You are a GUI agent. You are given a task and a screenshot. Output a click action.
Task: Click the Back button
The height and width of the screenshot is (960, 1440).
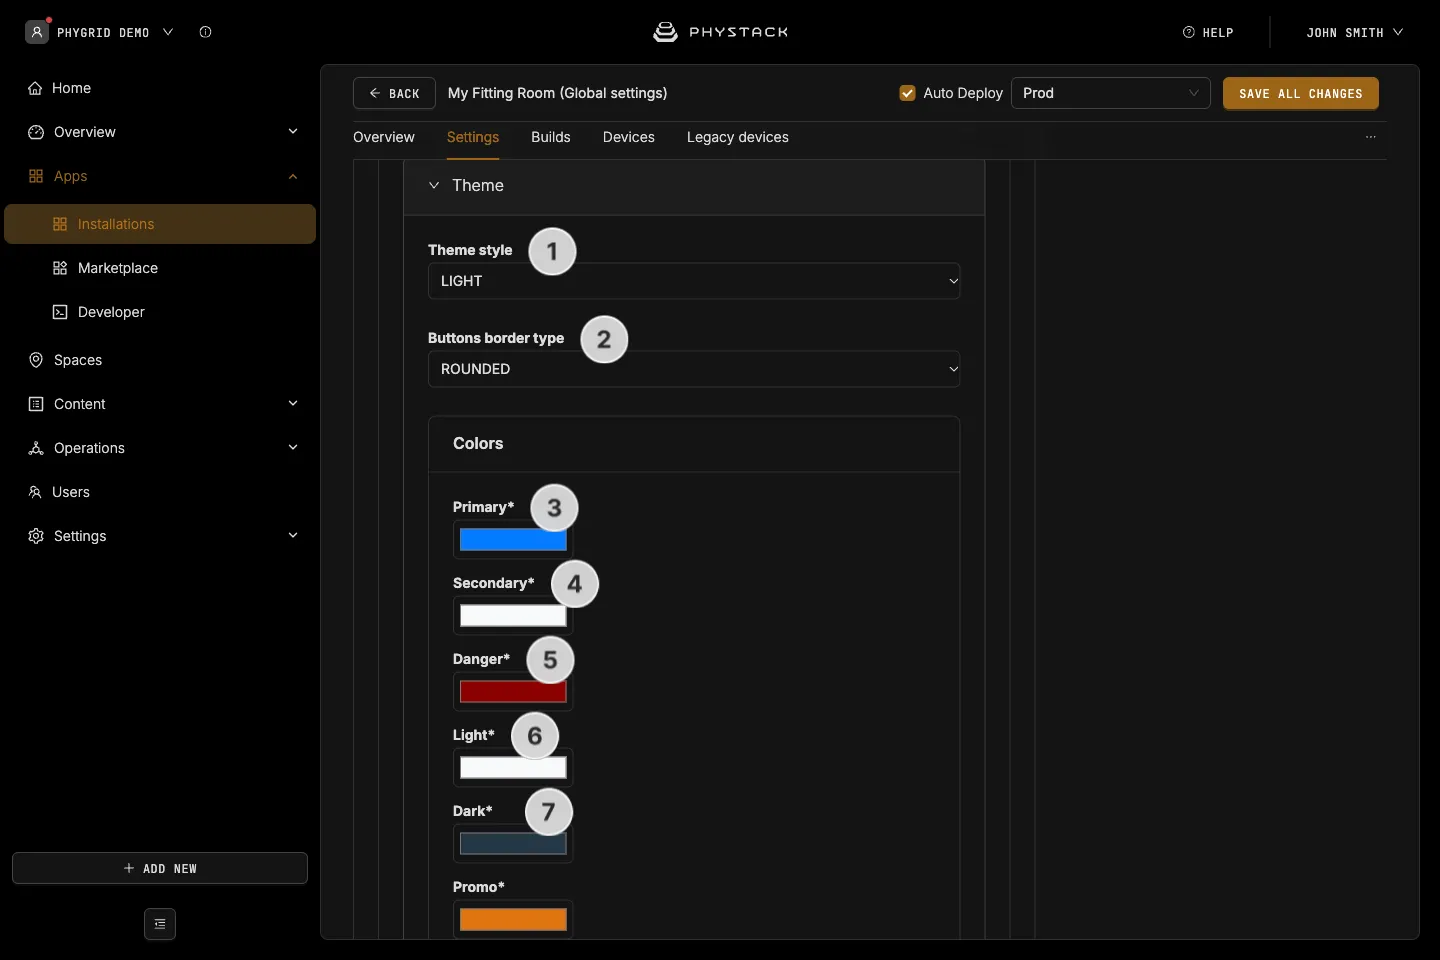coord(394,93)
